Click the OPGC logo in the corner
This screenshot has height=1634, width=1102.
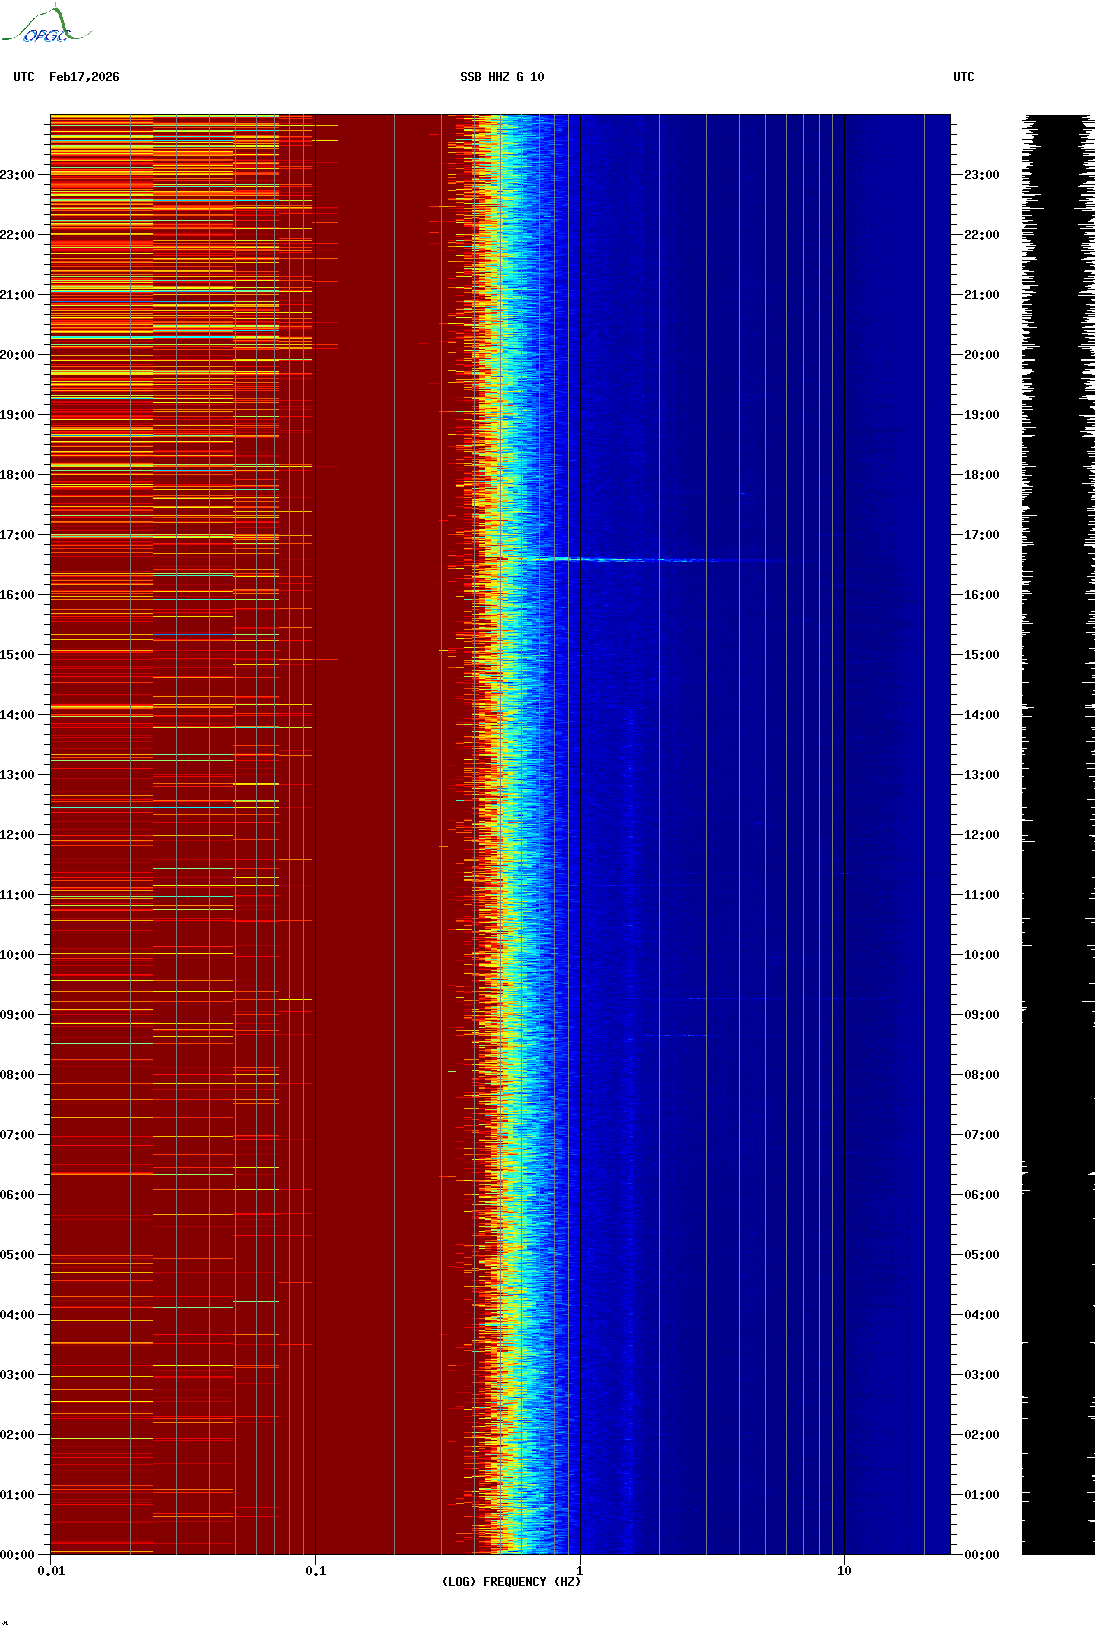(45, 26)
